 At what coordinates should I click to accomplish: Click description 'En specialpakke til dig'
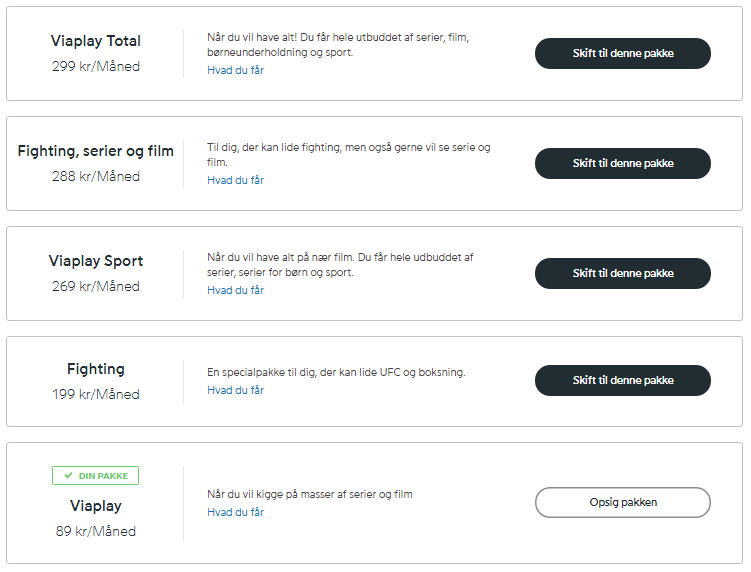tap(336, 372)
